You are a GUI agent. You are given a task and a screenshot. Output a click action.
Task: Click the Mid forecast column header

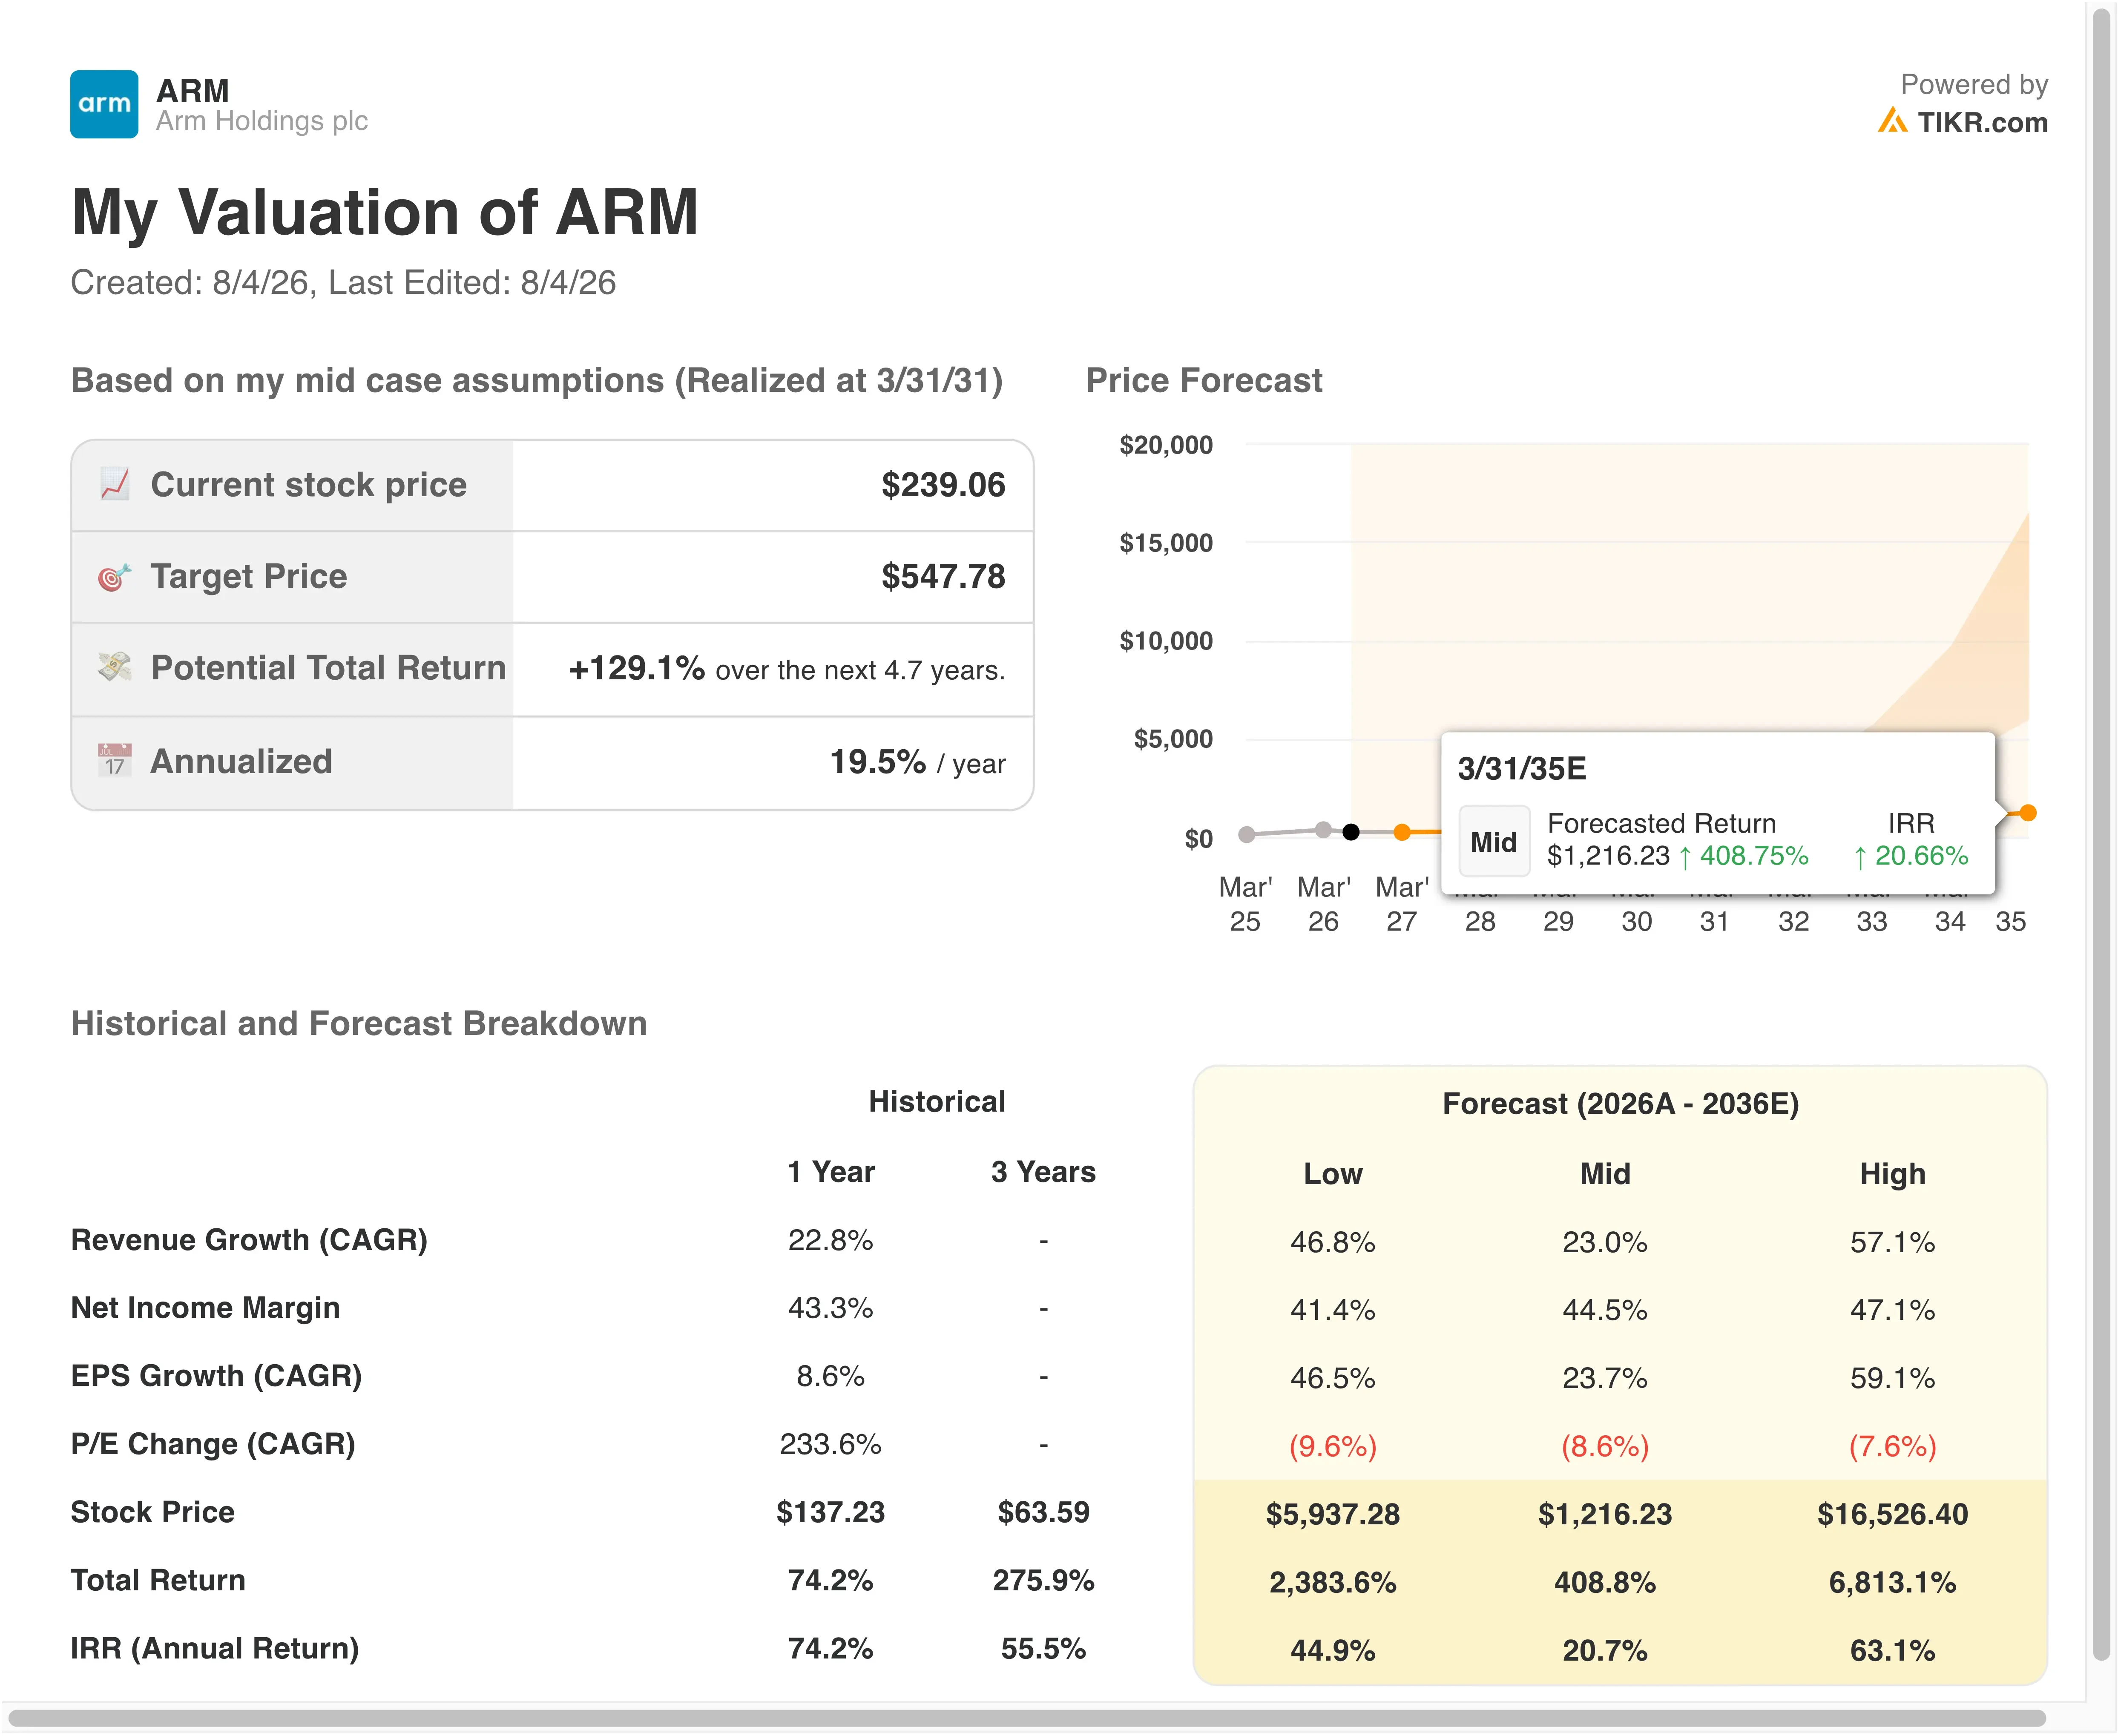point(1605,1173)
